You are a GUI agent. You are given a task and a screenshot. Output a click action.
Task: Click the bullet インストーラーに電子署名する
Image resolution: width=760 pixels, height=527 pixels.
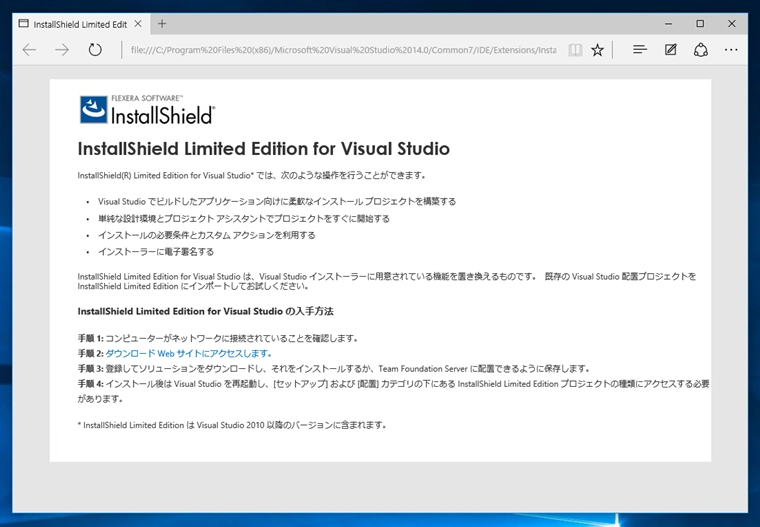tap(156, 252)
